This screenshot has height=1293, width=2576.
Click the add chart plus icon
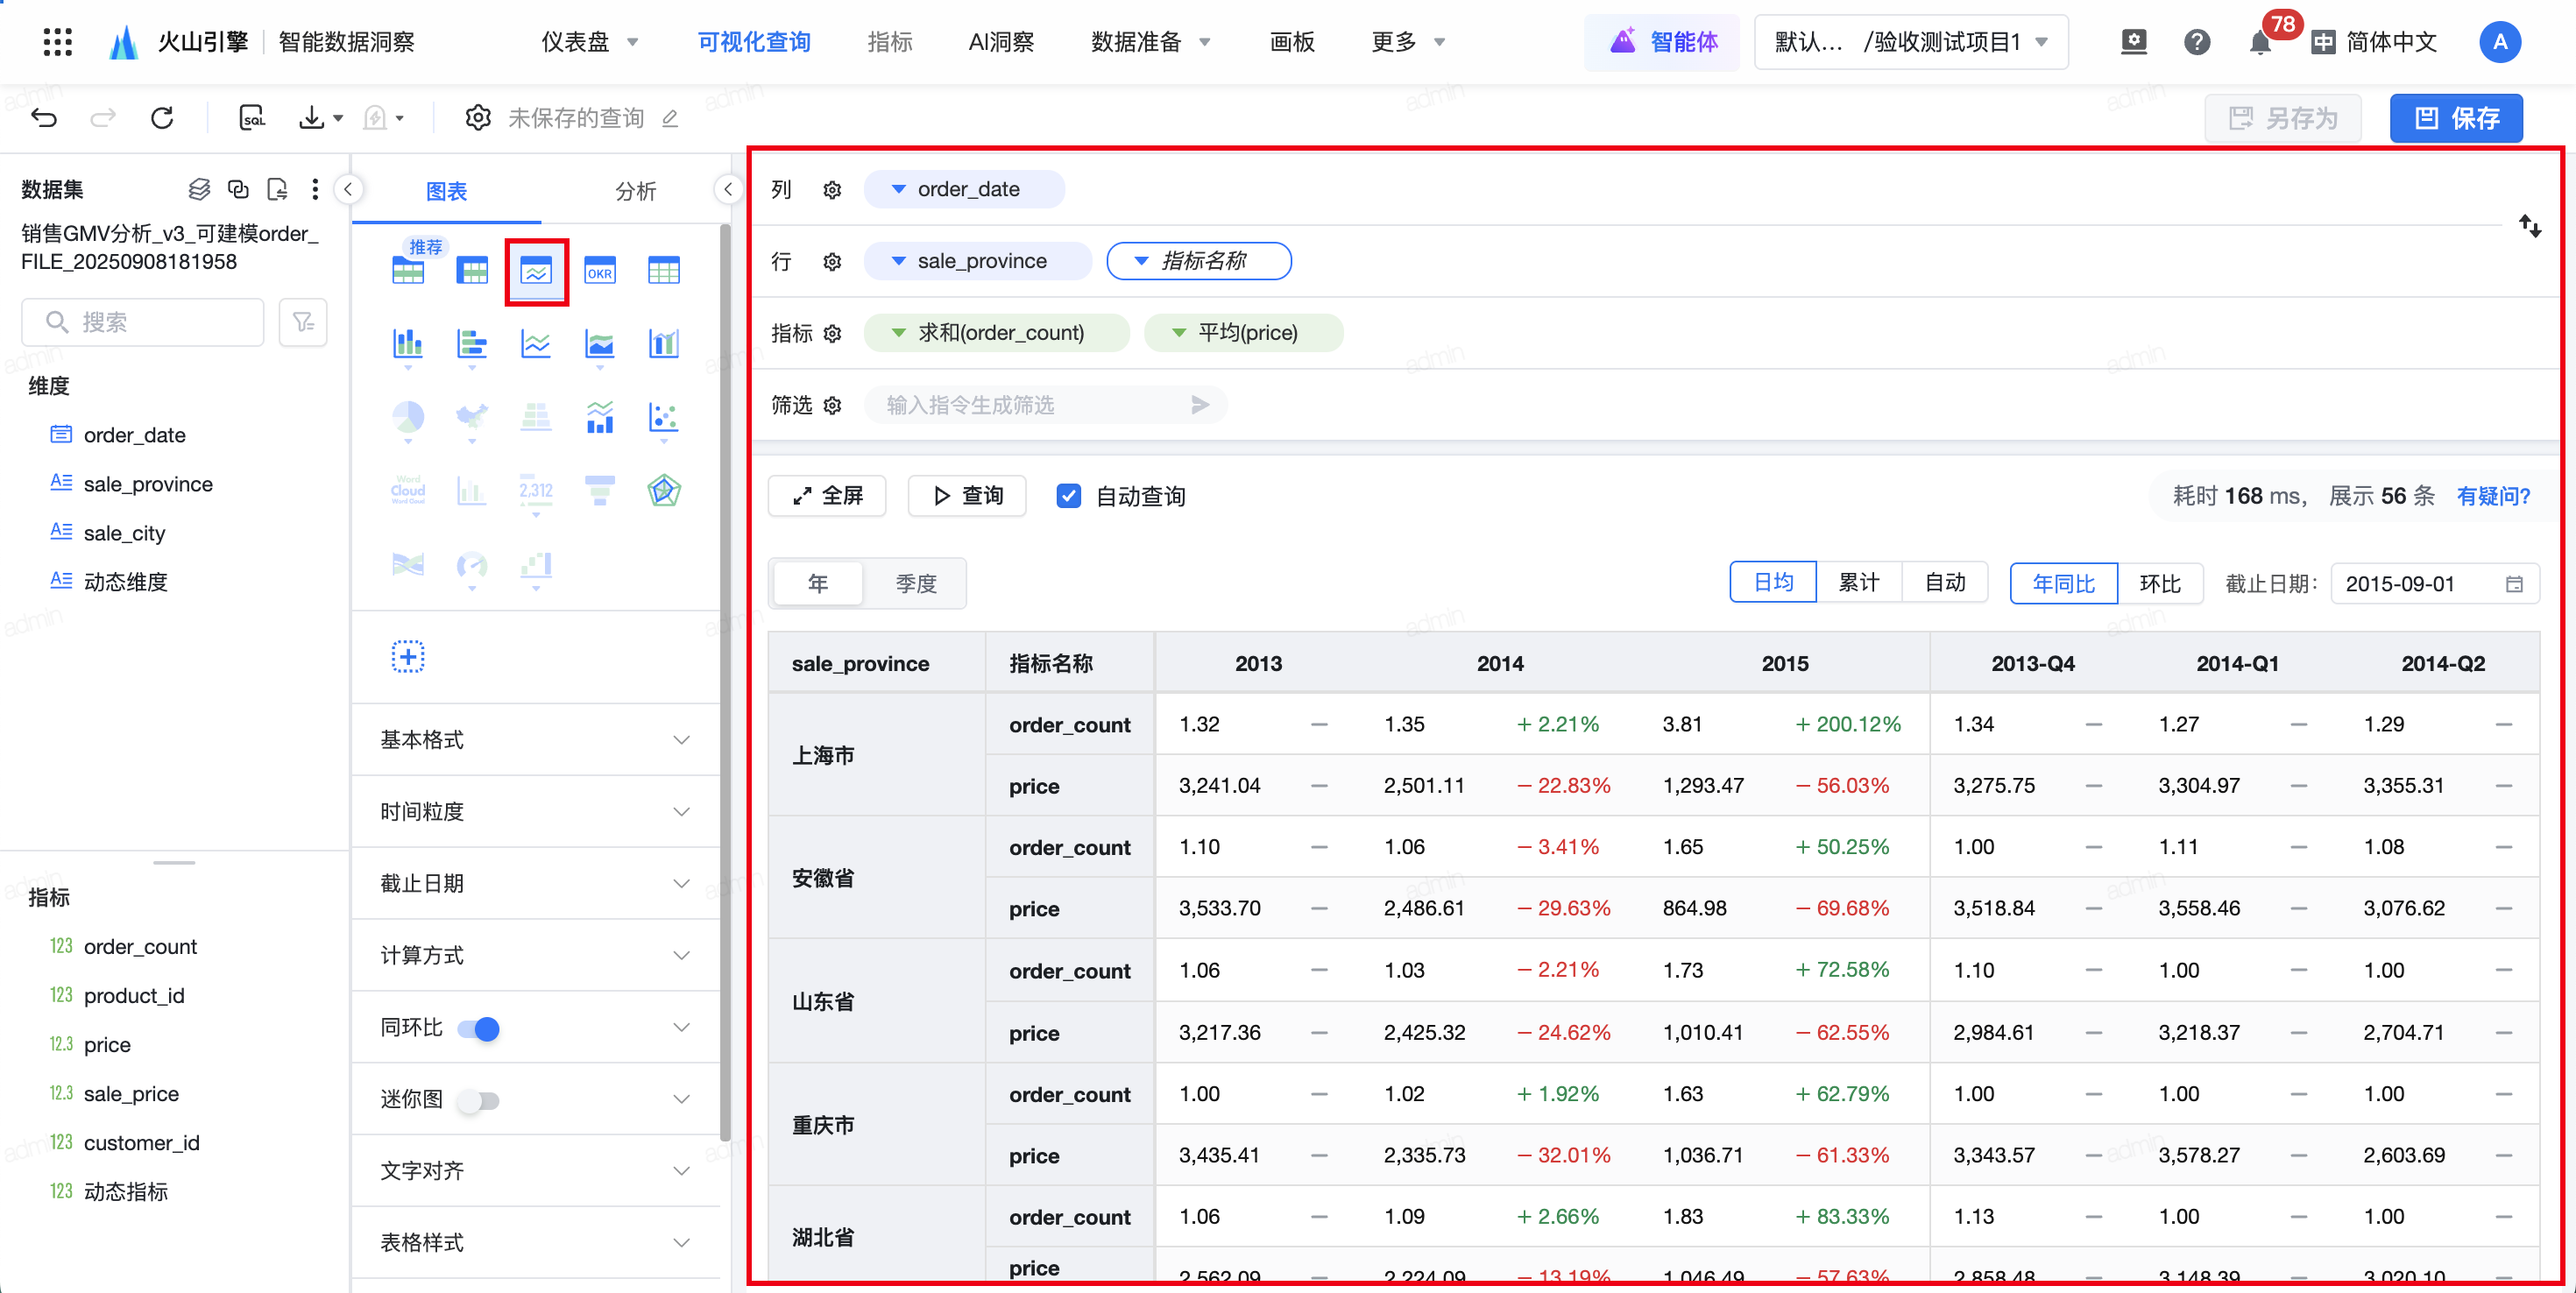pyautogui.click(x=407, y=657)
